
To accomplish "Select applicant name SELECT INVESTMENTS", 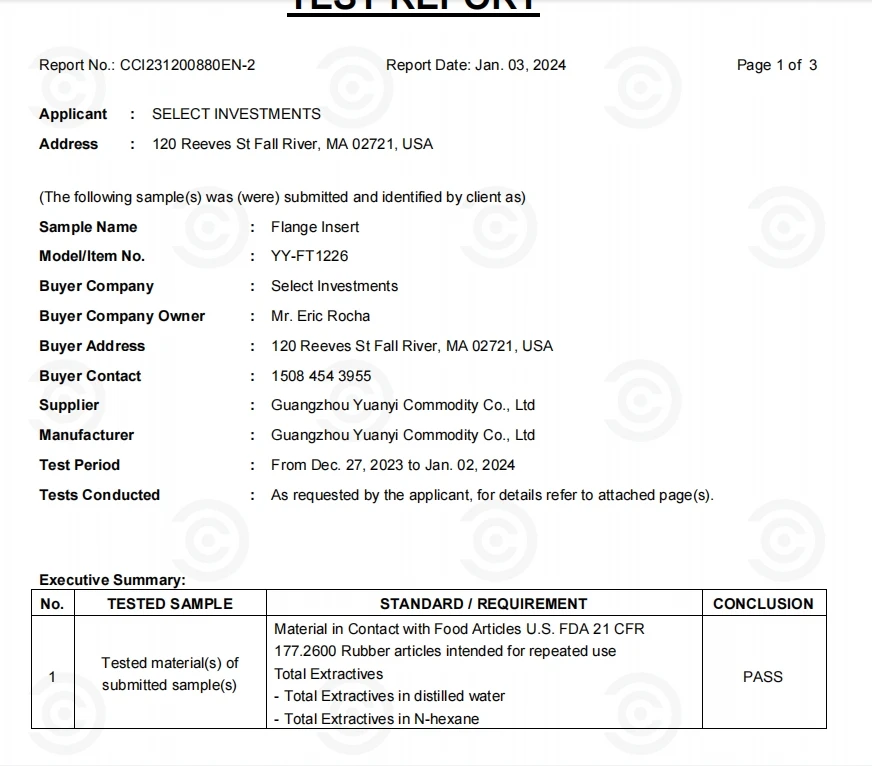I will (x=236, y=114).
